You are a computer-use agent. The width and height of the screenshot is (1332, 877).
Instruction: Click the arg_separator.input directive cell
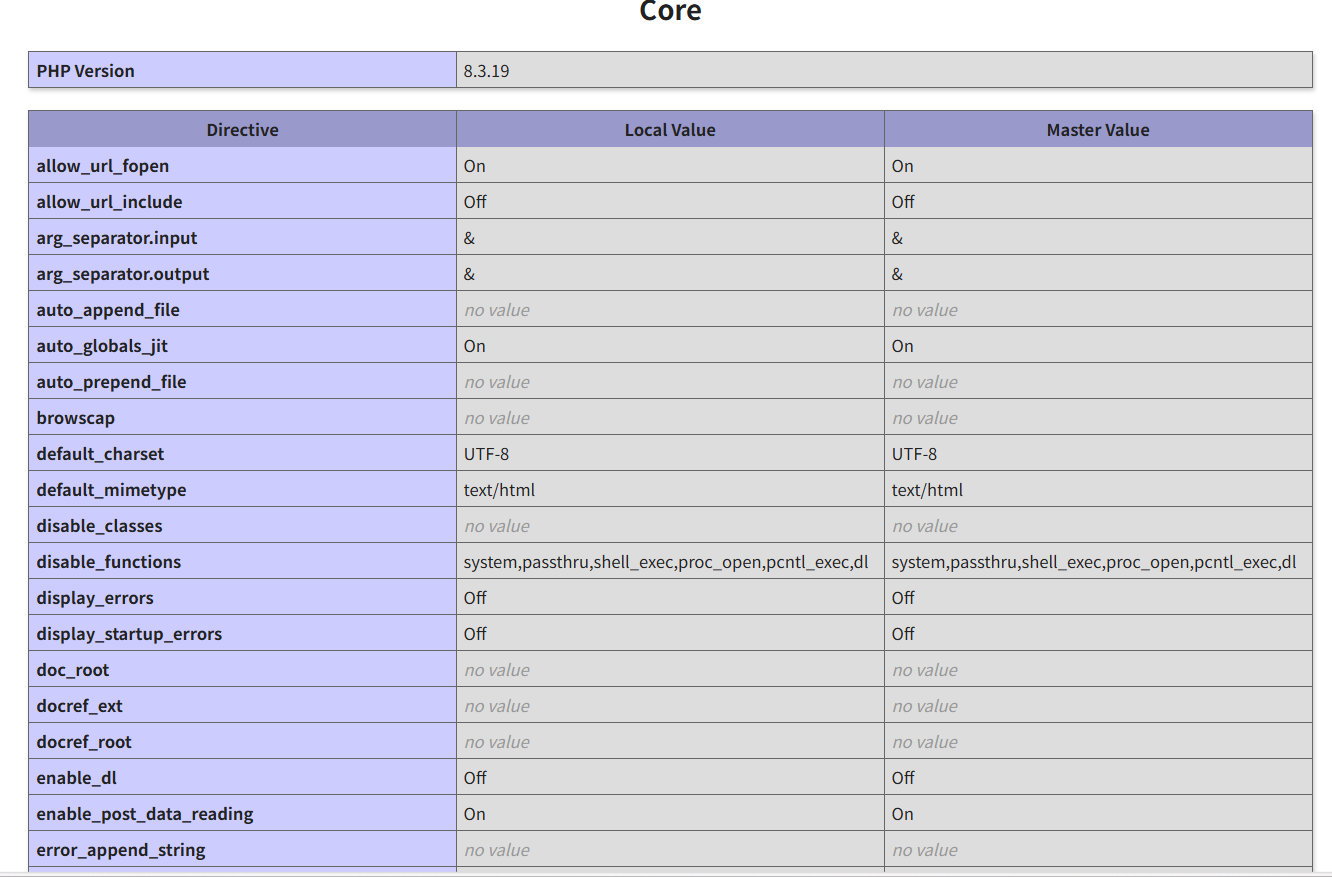click(x=117, y=238)
